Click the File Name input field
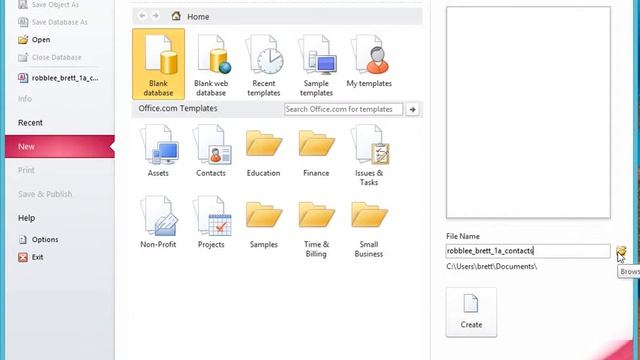The width and height of the screenshot is (640, 360). tap(528, 251)
